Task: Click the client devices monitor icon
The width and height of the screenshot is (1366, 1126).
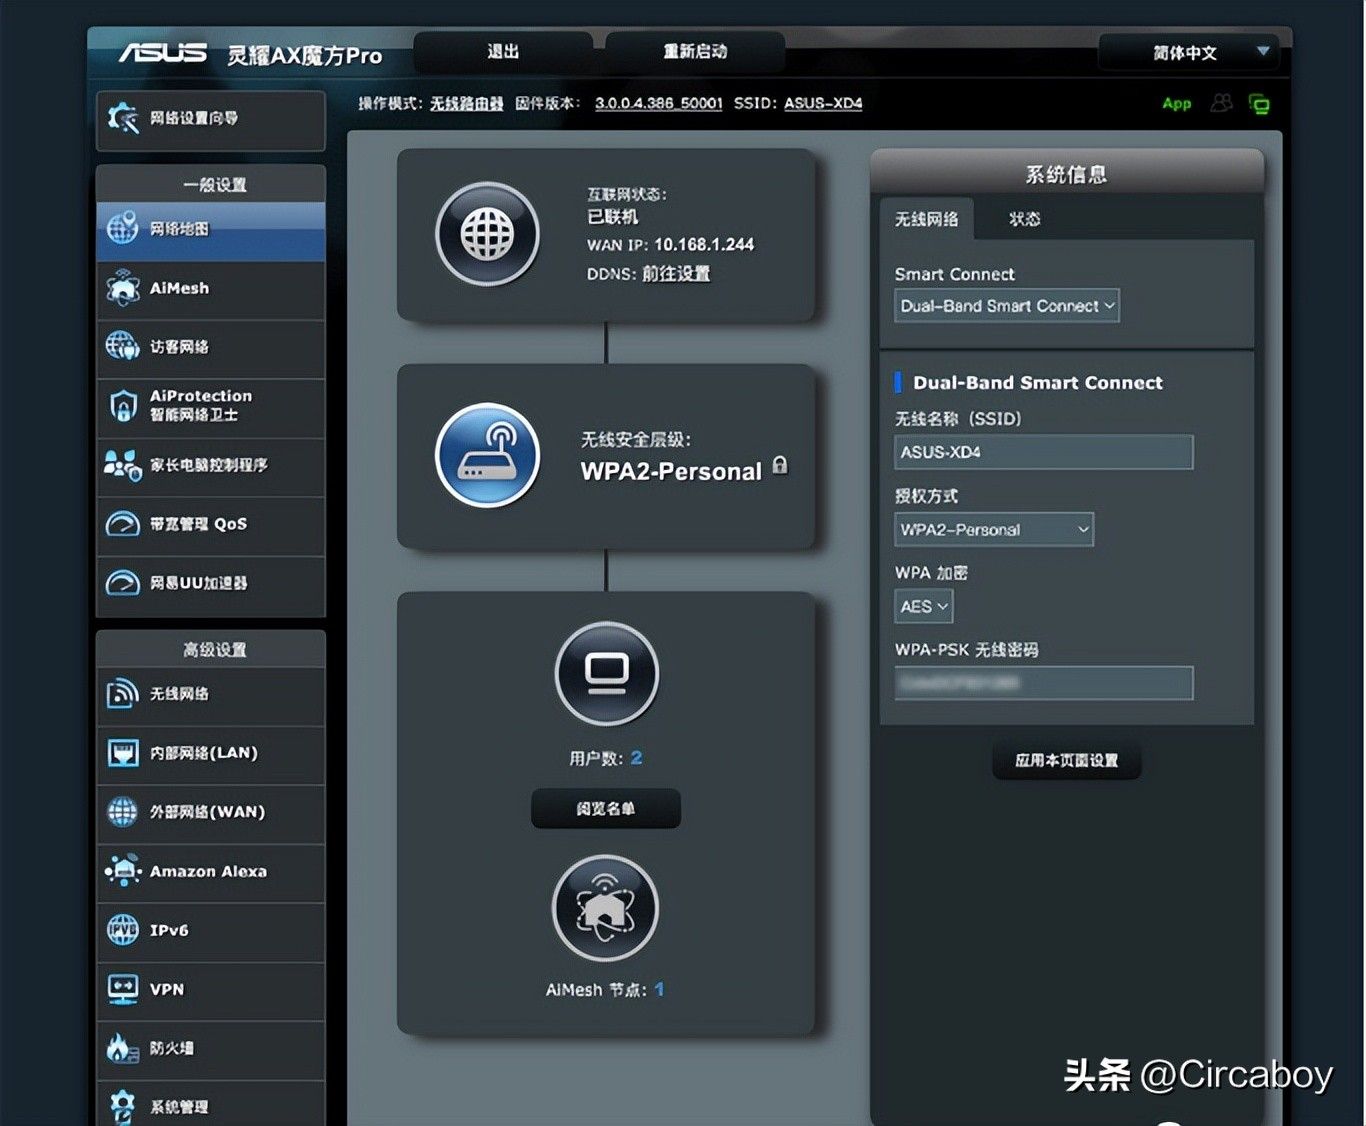Action: point(606,673)
